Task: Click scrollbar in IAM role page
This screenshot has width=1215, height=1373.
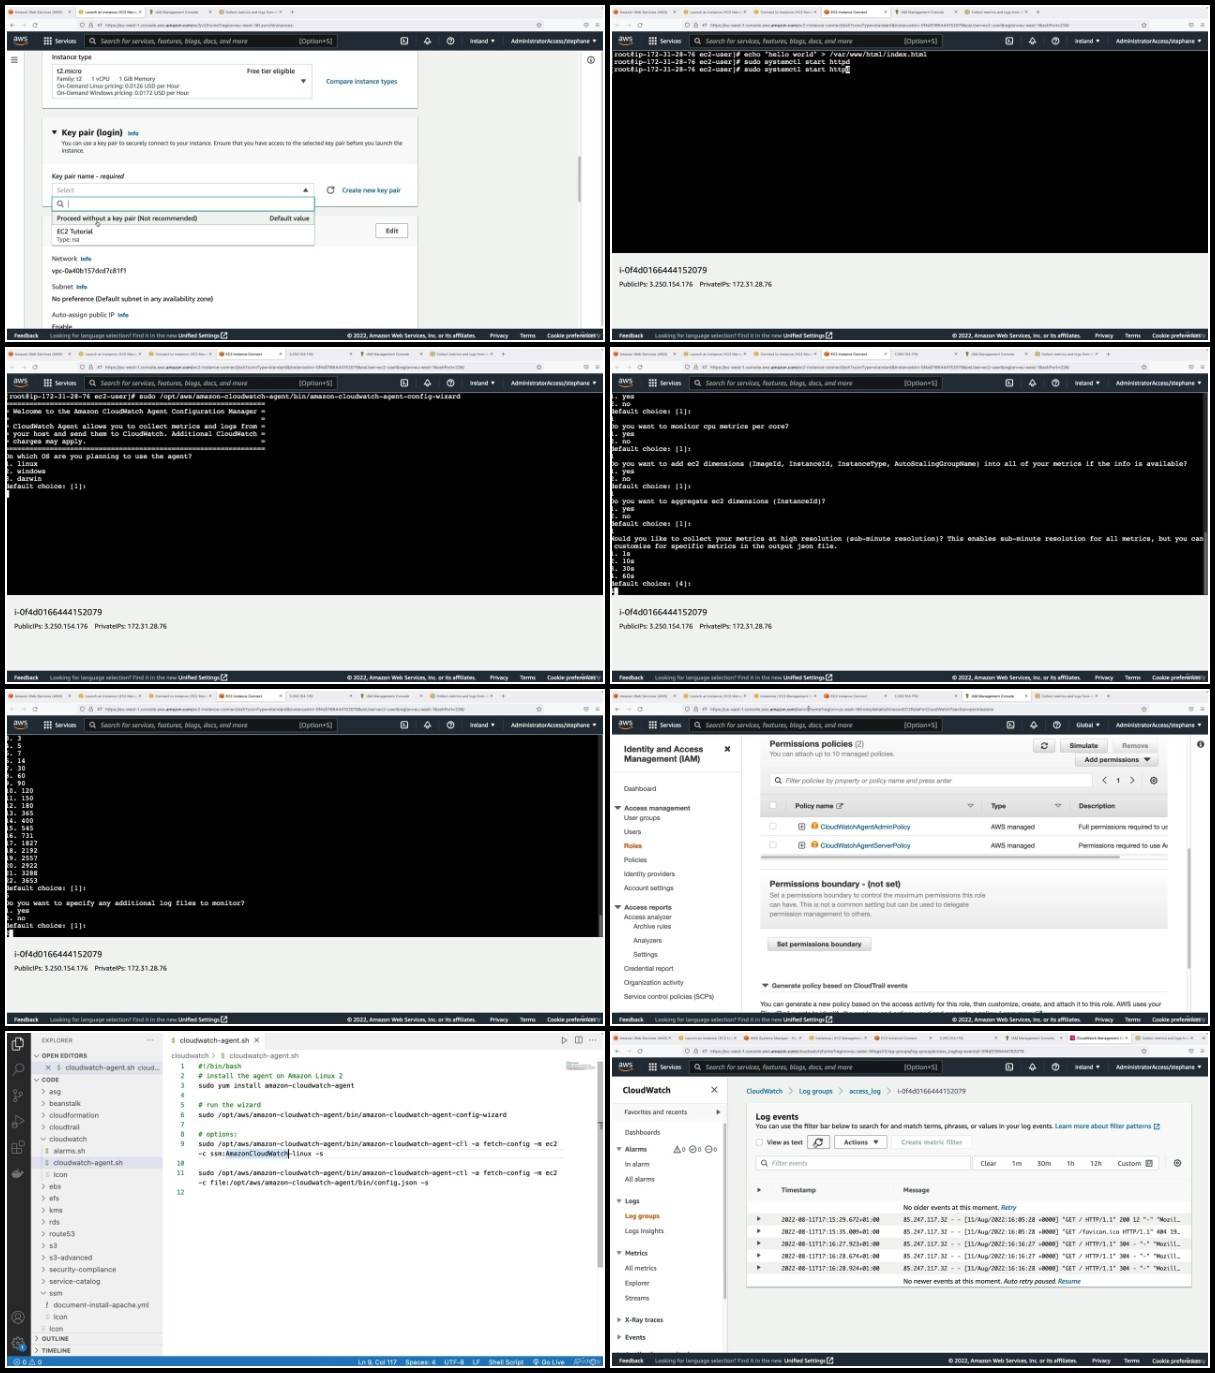Action: point(1189,908)
